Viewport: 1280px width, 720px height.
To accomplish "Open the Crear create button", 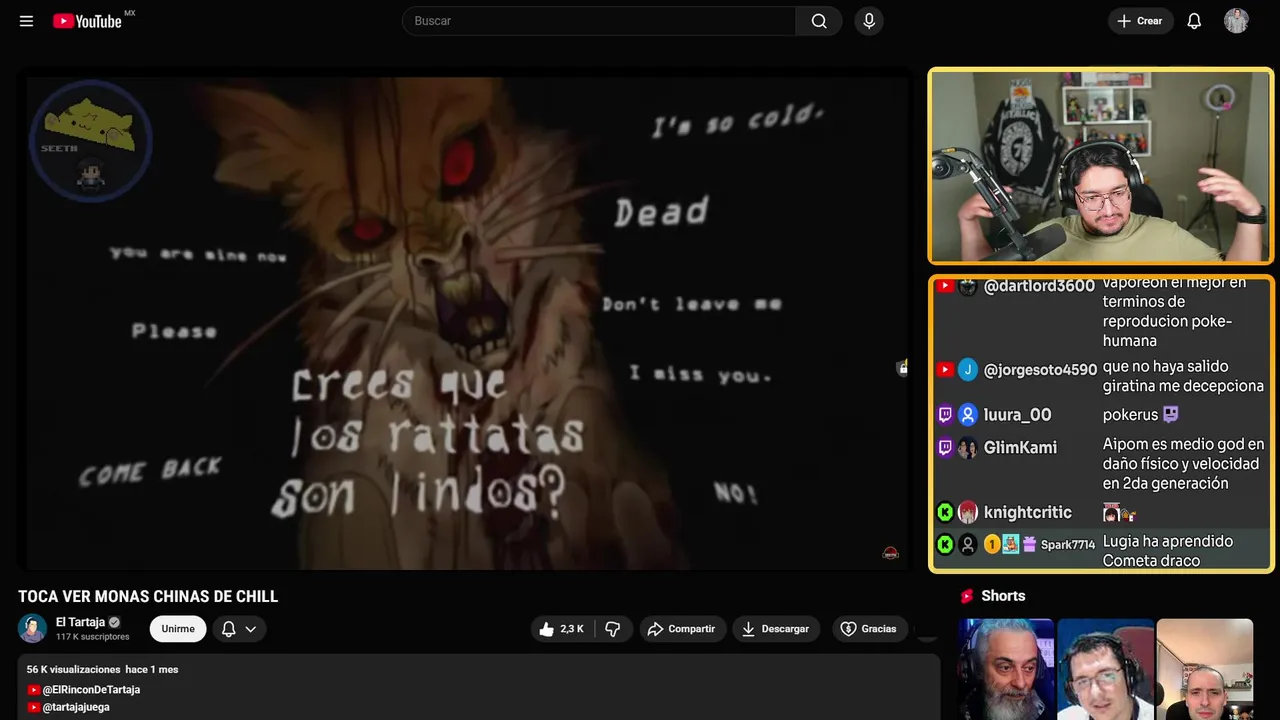I will (x=1140, y=21).
